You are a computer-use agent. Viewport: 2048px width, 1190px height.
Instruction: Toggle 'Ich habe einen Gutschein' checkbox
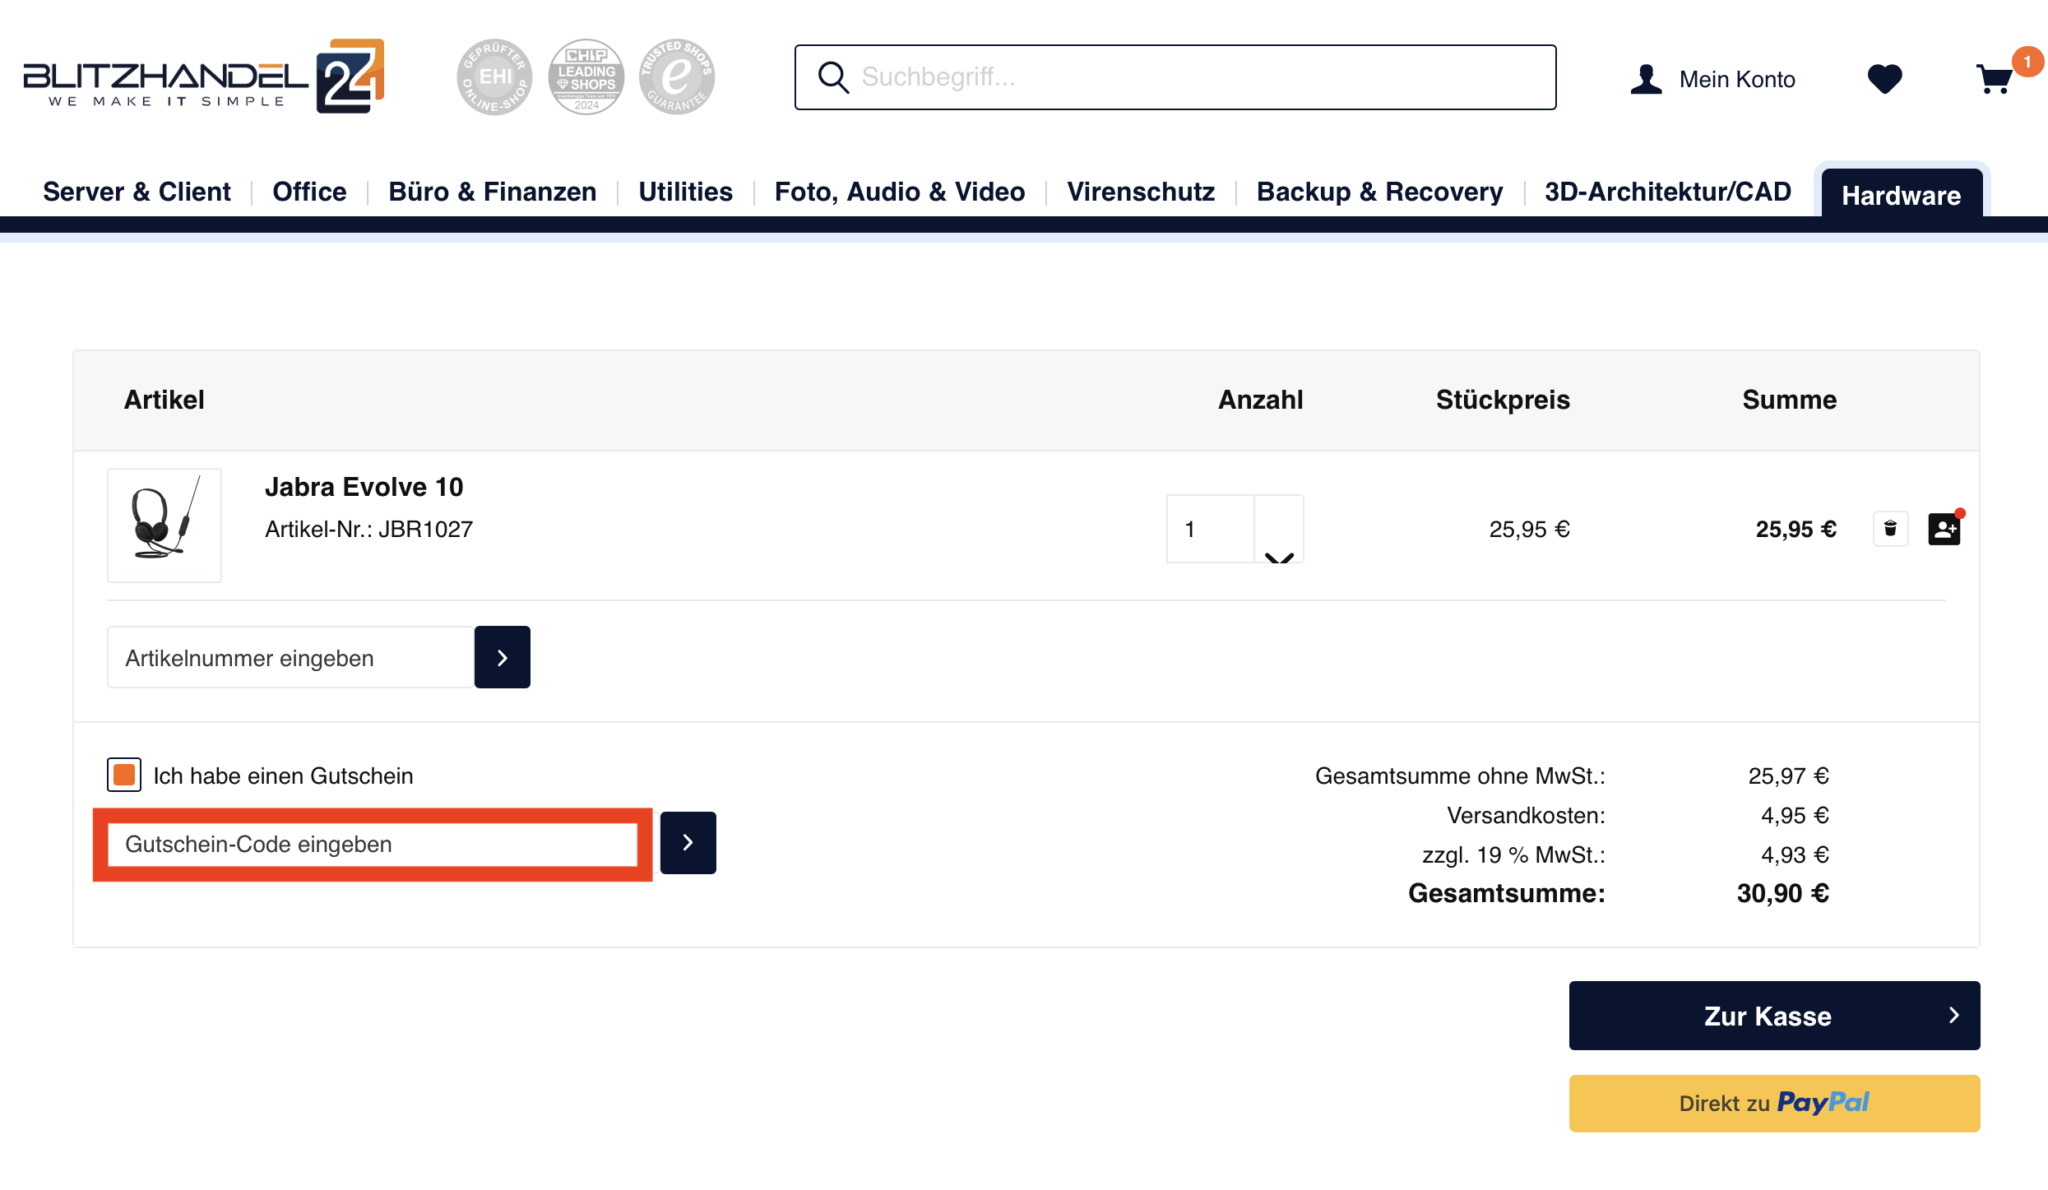point(124,775)
